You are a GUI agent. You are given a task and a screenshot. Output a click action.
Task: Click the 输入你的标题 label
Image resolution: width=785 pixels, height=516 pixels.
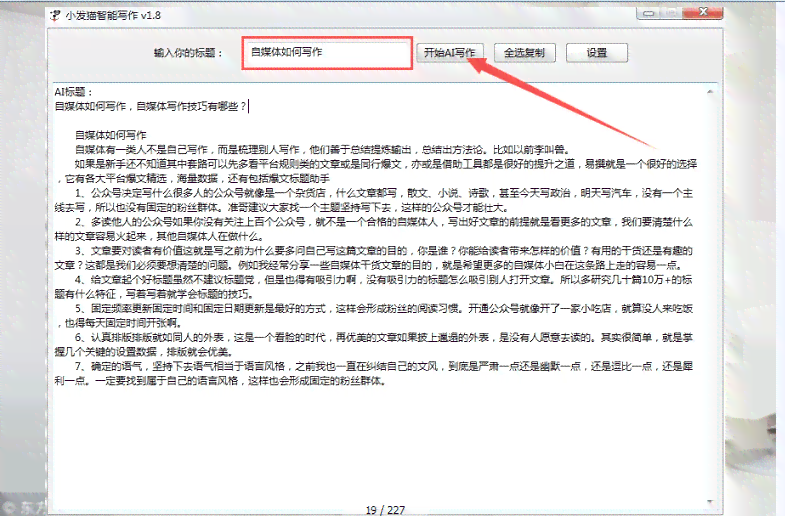click(x=188, y=53)
